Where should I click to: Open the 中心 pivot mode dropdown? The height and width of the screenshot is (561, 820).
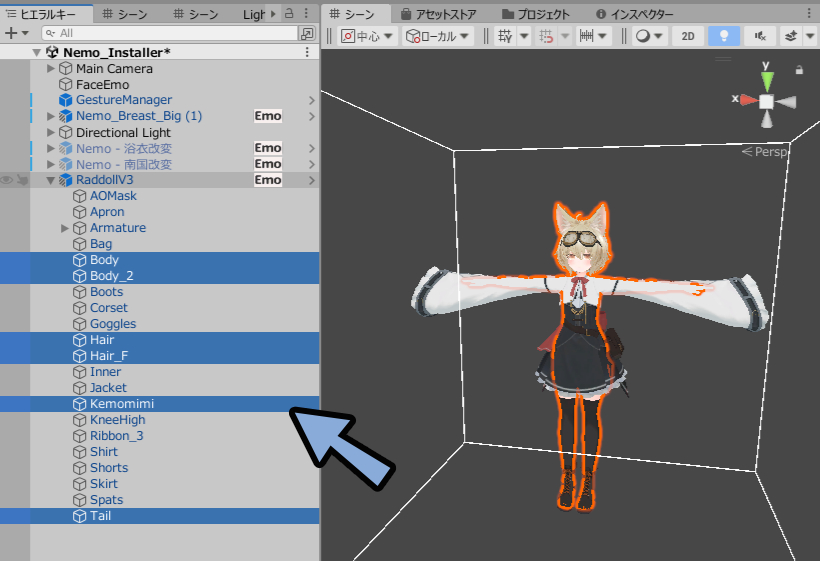(366, 35)
